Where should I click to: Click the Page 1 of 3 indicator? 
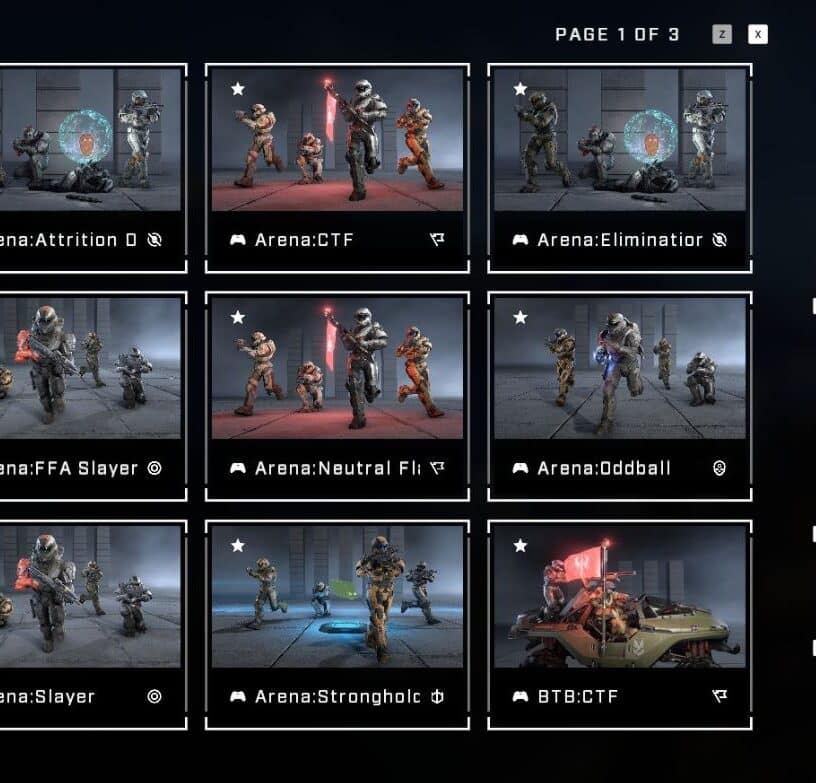[617, 34]
